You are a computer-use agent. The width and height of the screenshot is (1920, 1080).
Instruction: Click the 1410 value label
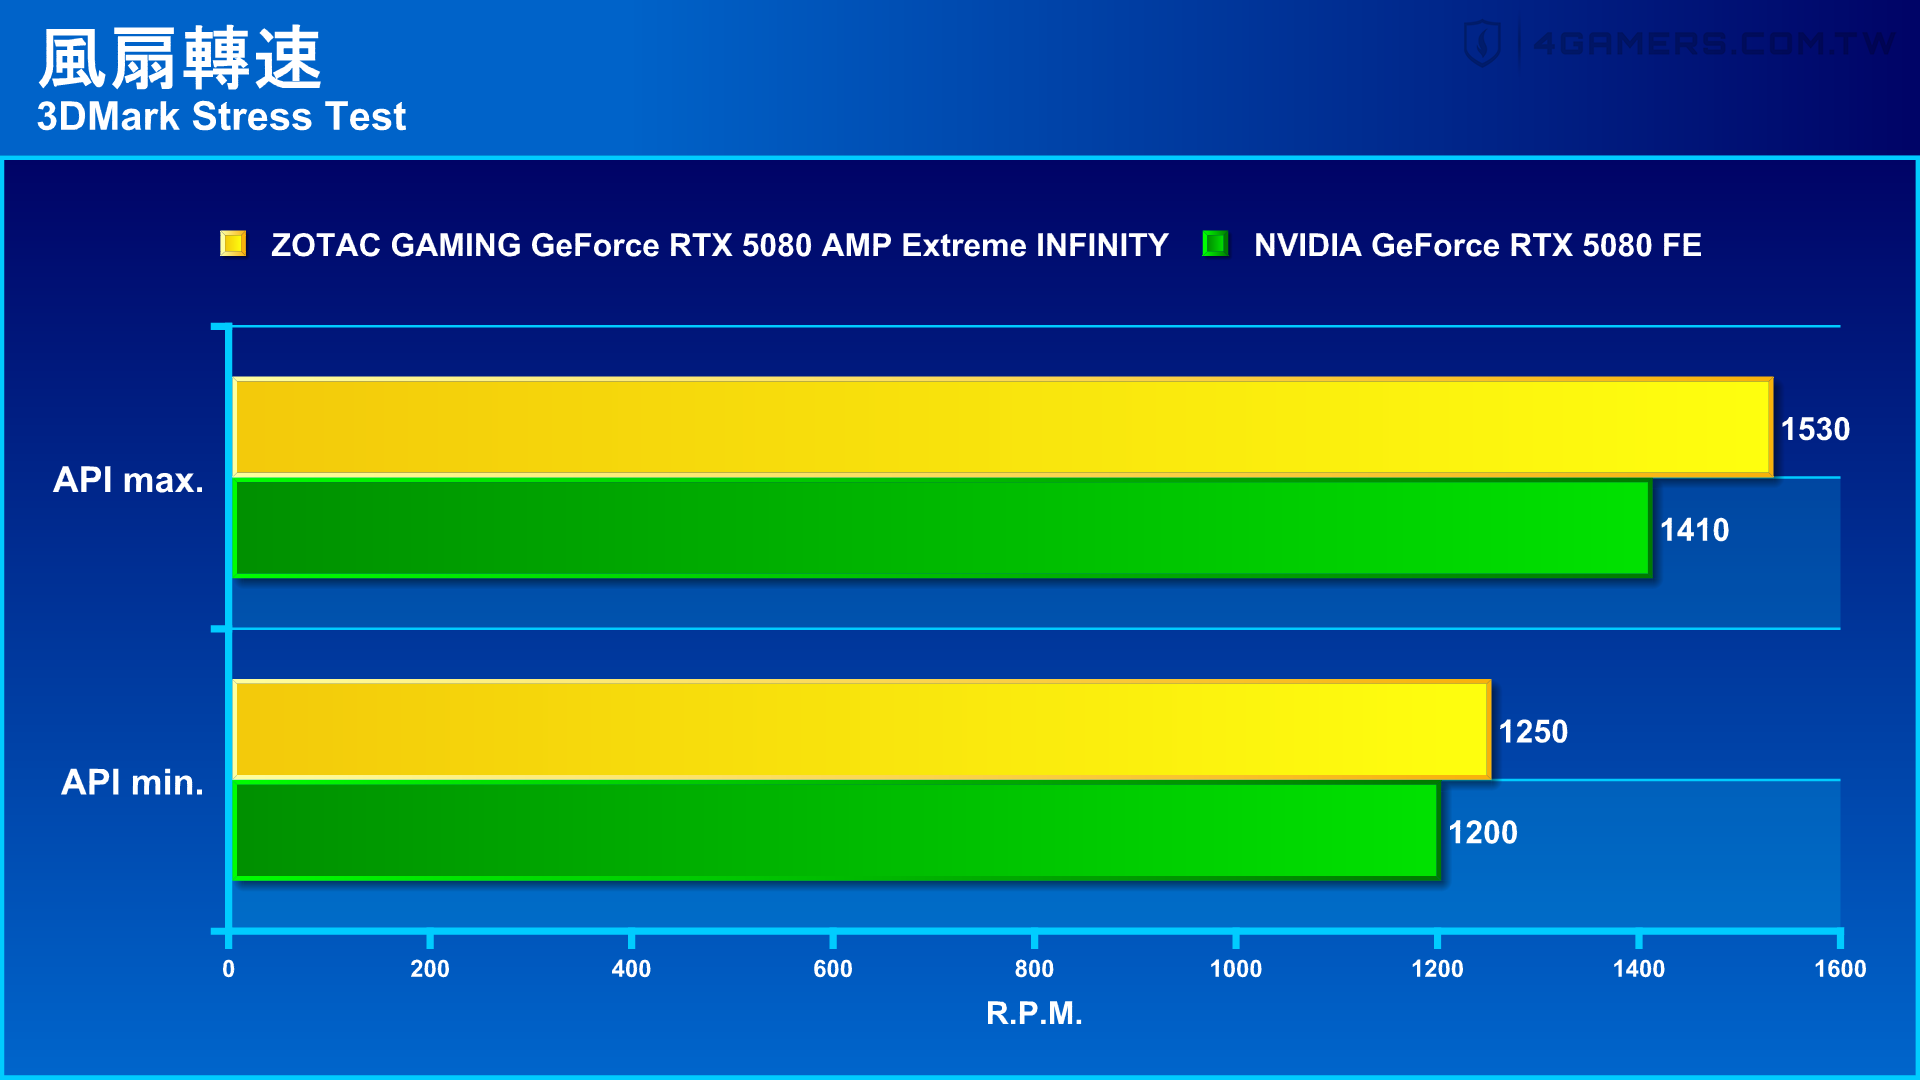pos(1694,530)
